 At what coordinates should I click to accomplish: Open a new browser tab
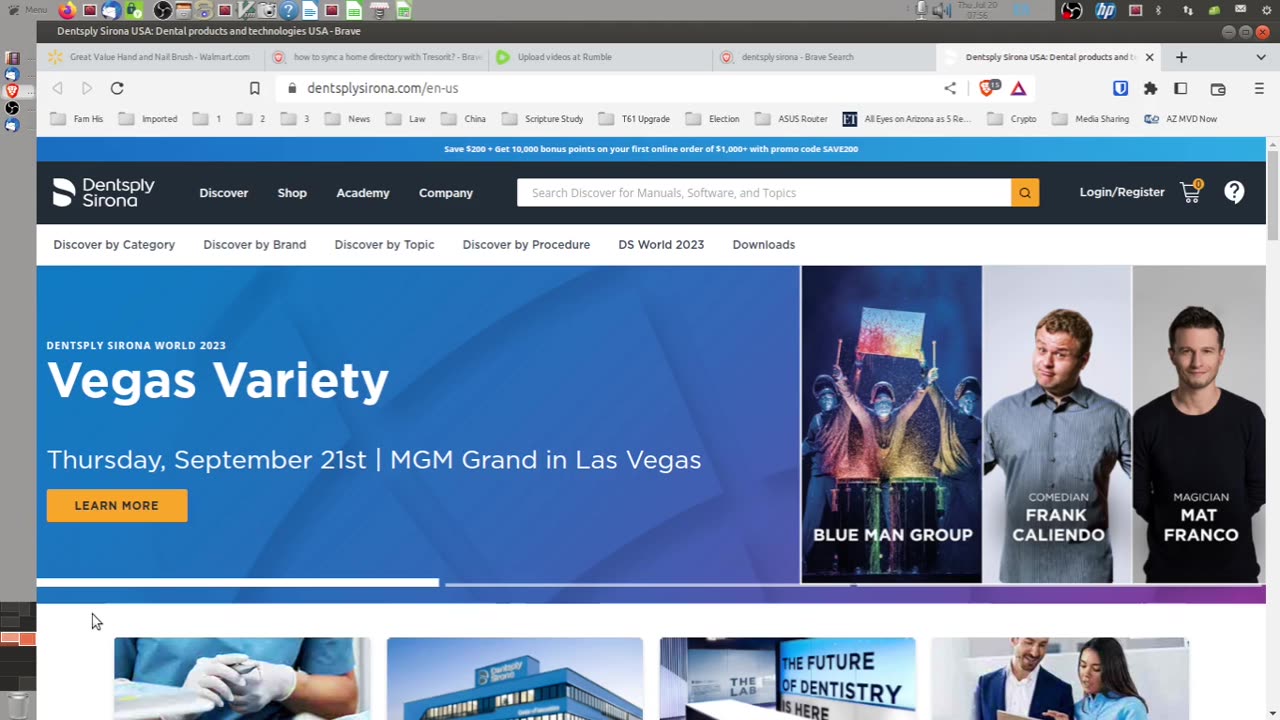pyautogui.click(x=1181, y=57)
